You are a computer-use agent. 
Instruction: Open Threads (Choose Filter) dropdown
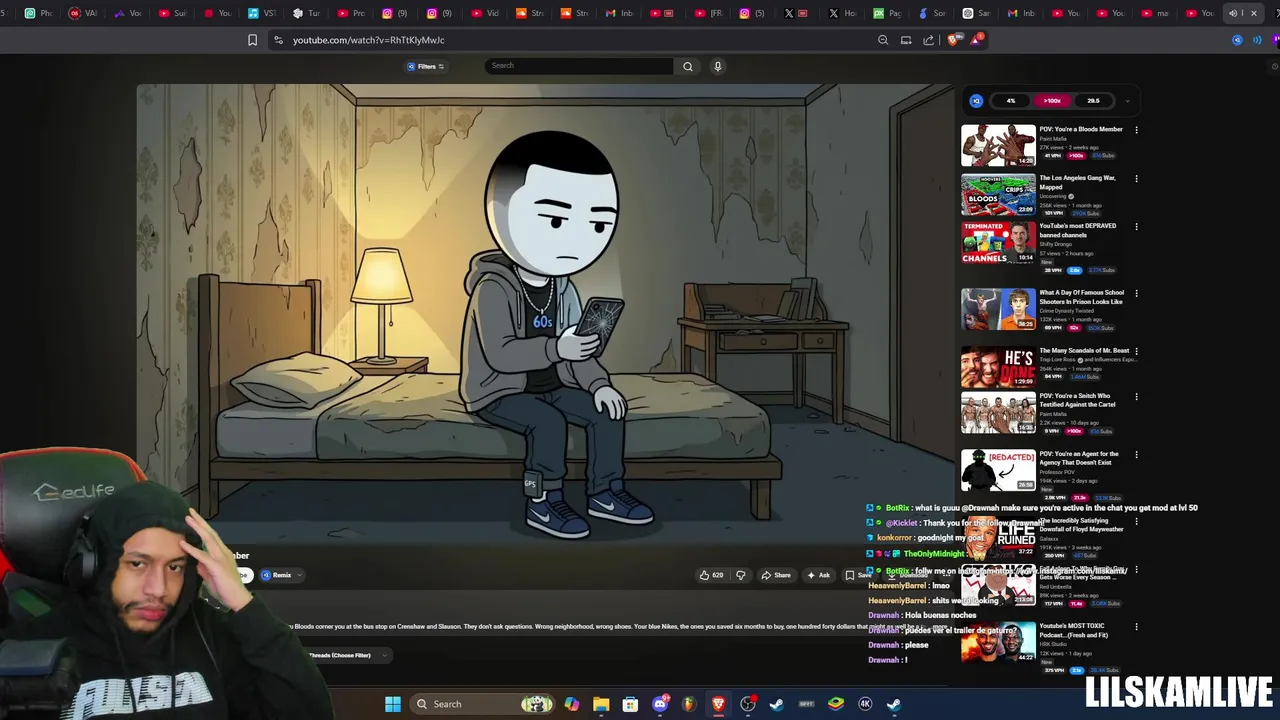pyautogui.click(x=346, y=655)
